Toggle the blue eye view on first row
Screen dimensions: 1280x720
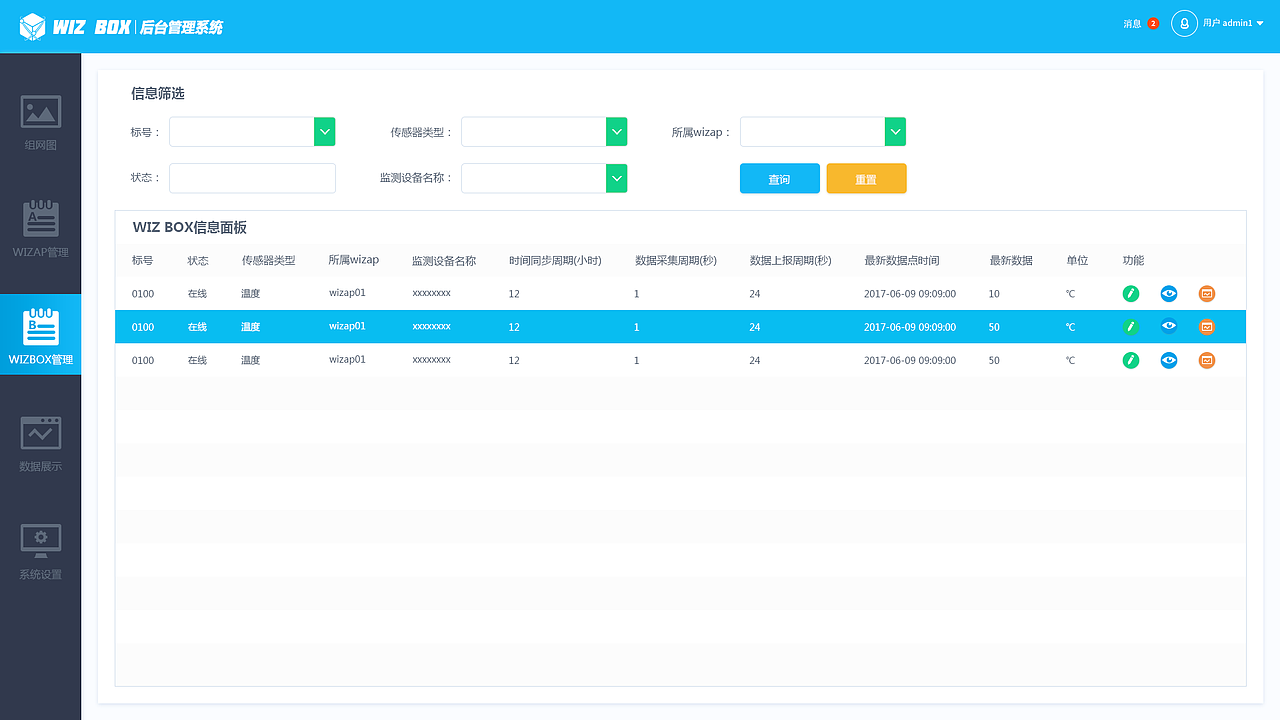(1168, 293)
